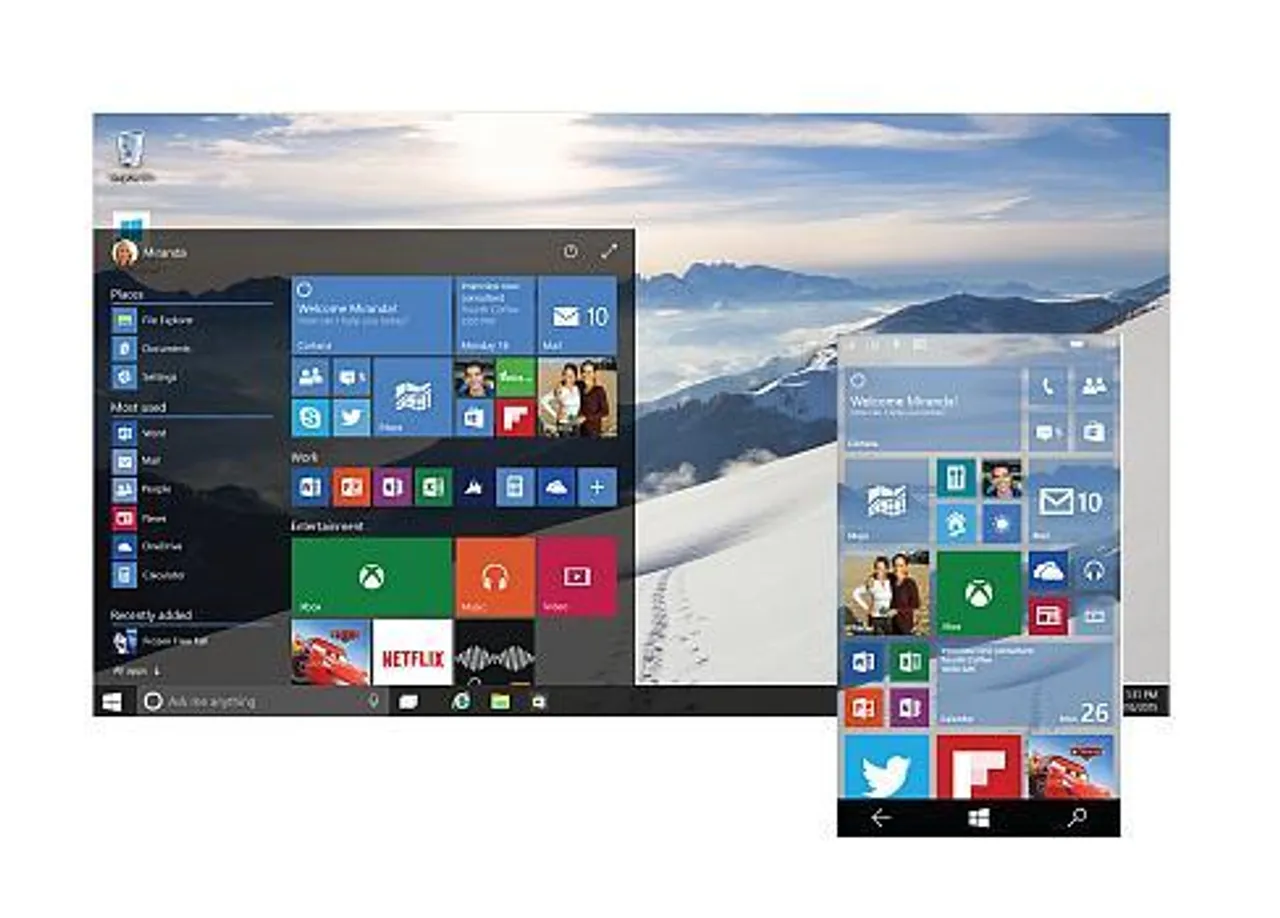
Task: Open the People tile in Start menu
Action: click(310, 376)
